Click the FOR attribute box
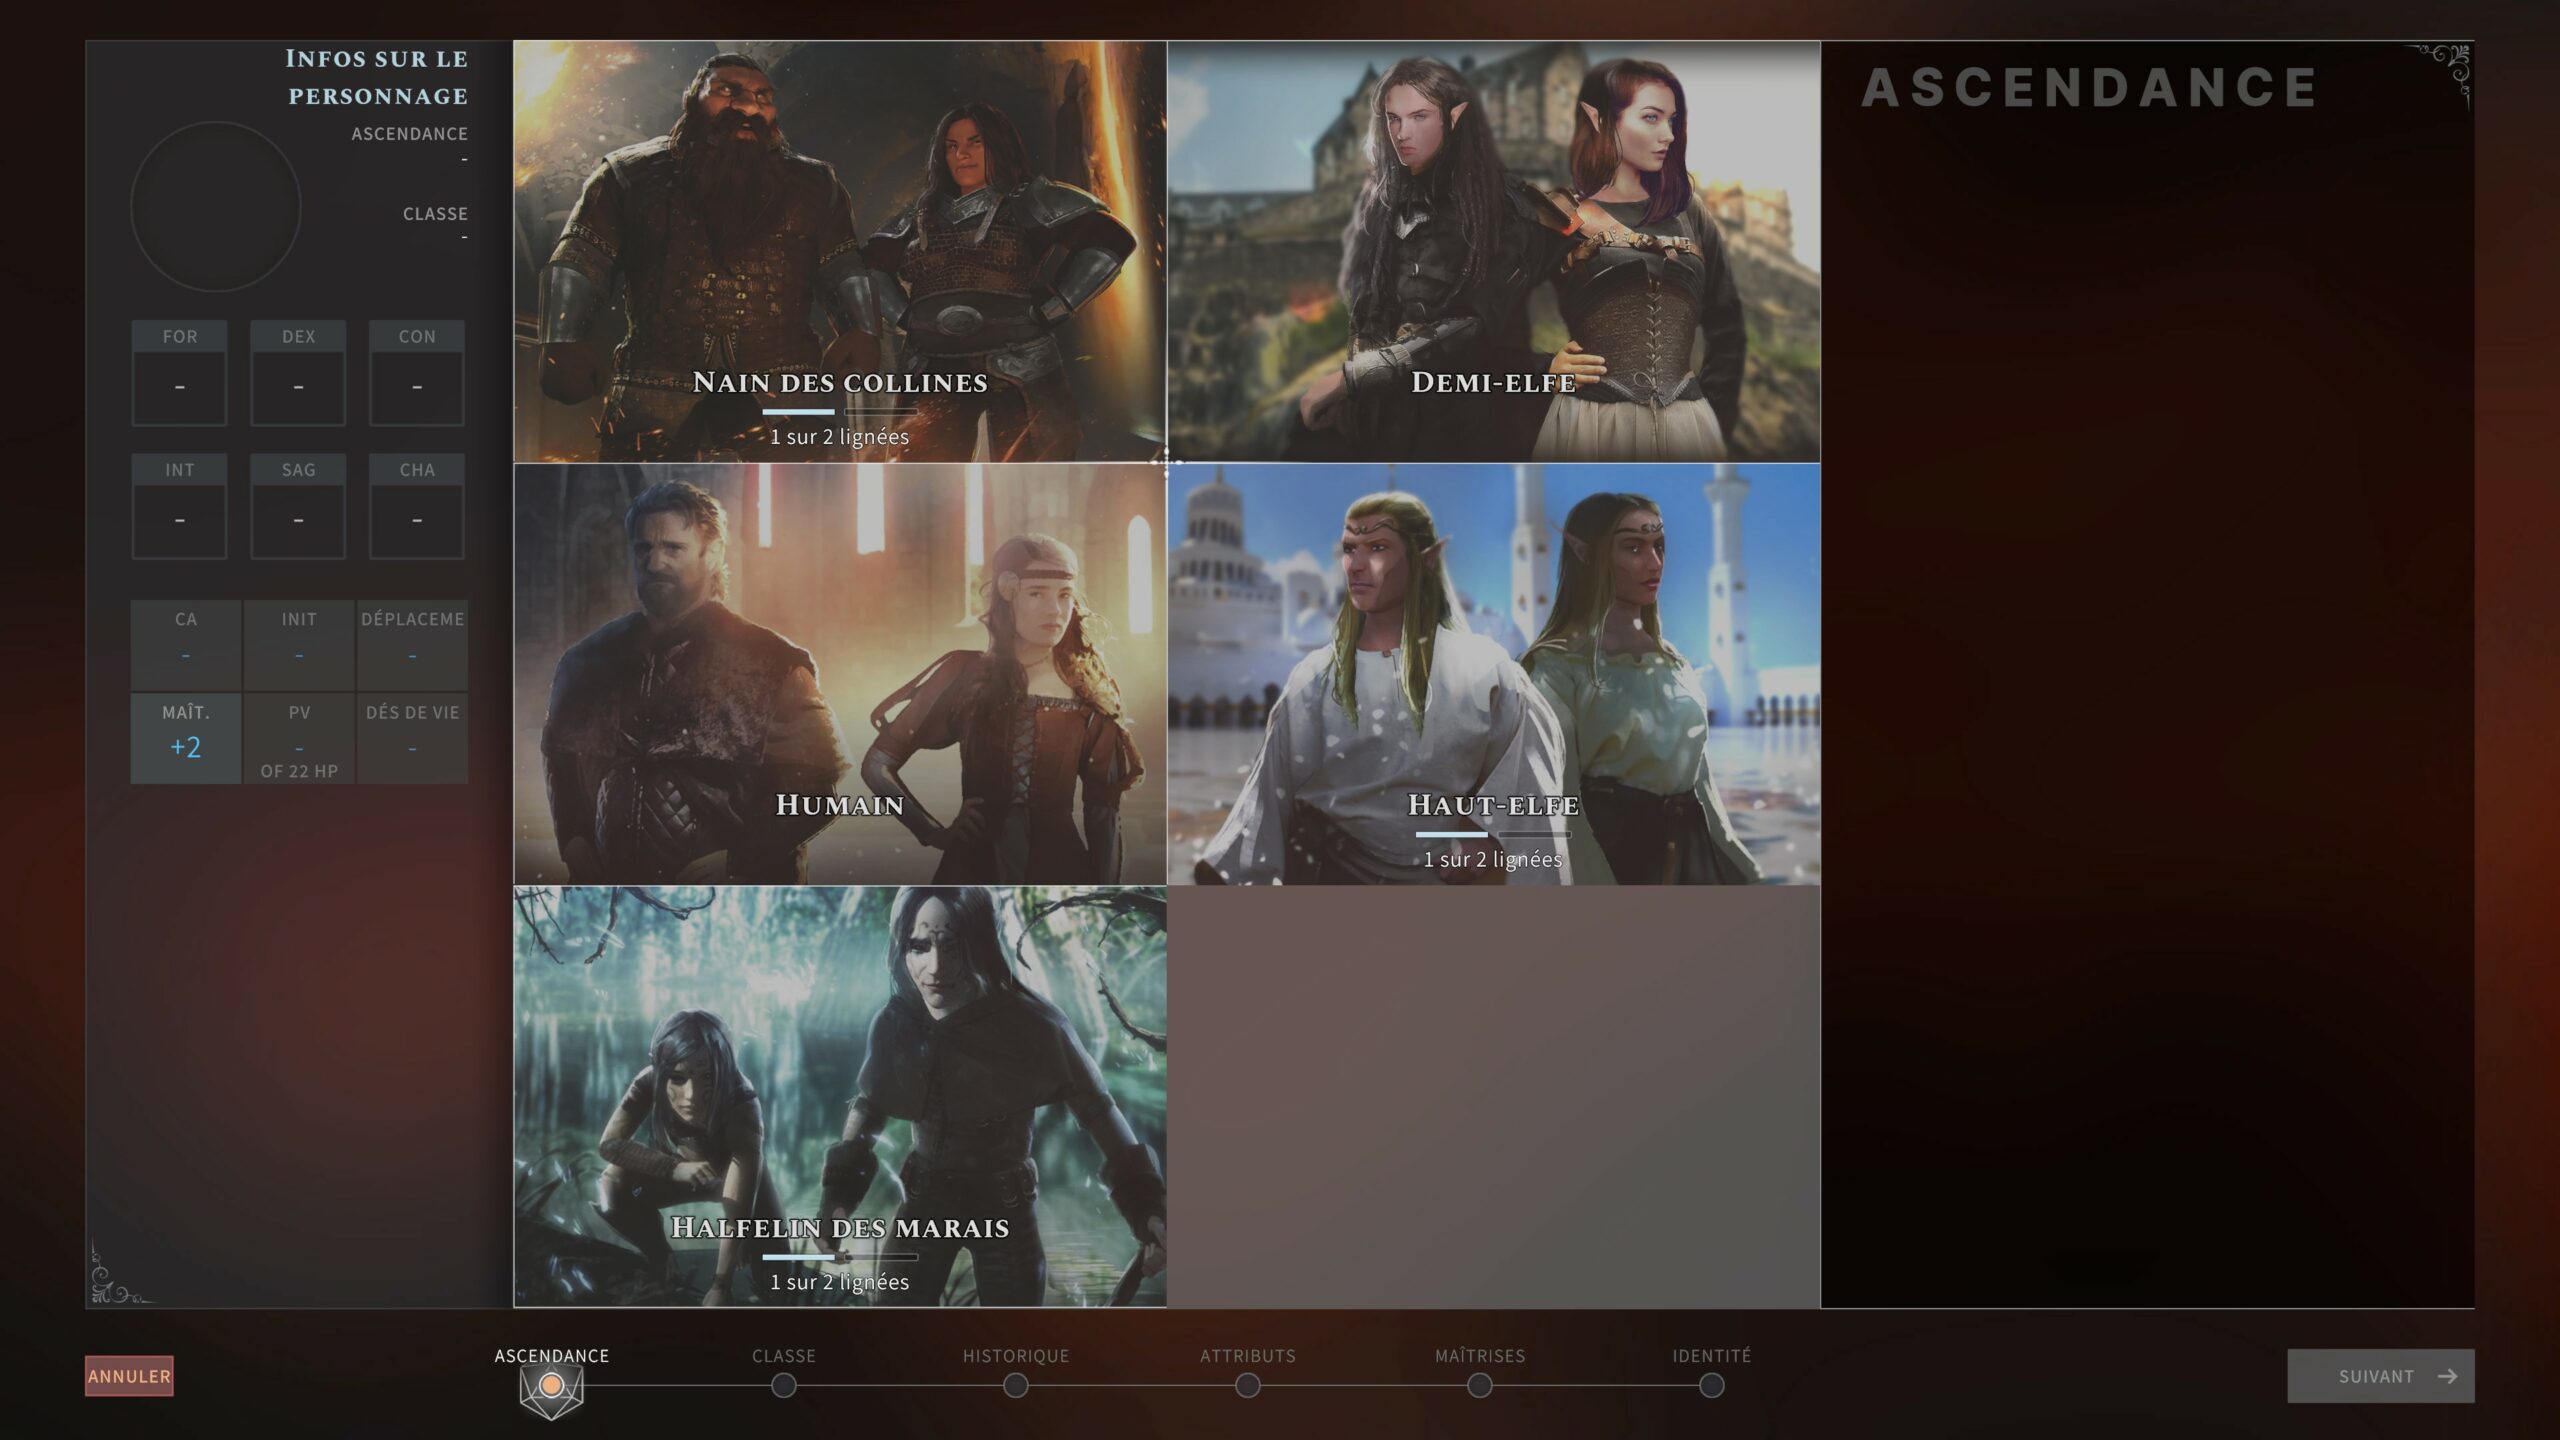2560x1440 pixels. click(180, 373)
